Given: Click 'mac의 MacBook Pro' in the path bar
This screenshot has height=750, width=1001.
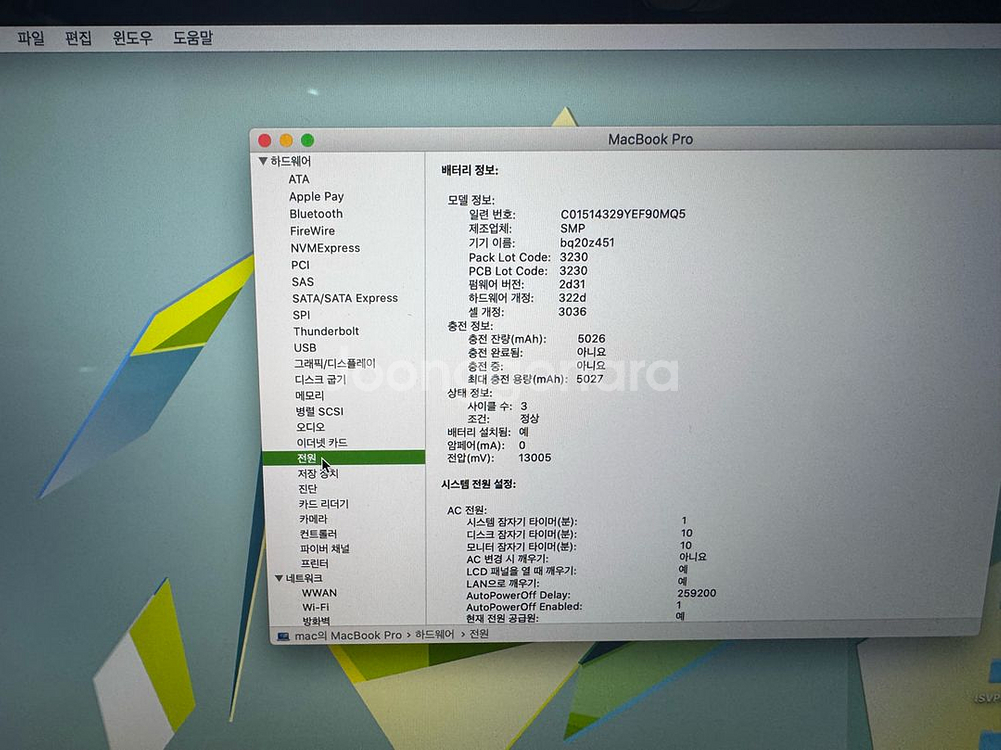Looking at the screenshot, I should pos(348,635).
